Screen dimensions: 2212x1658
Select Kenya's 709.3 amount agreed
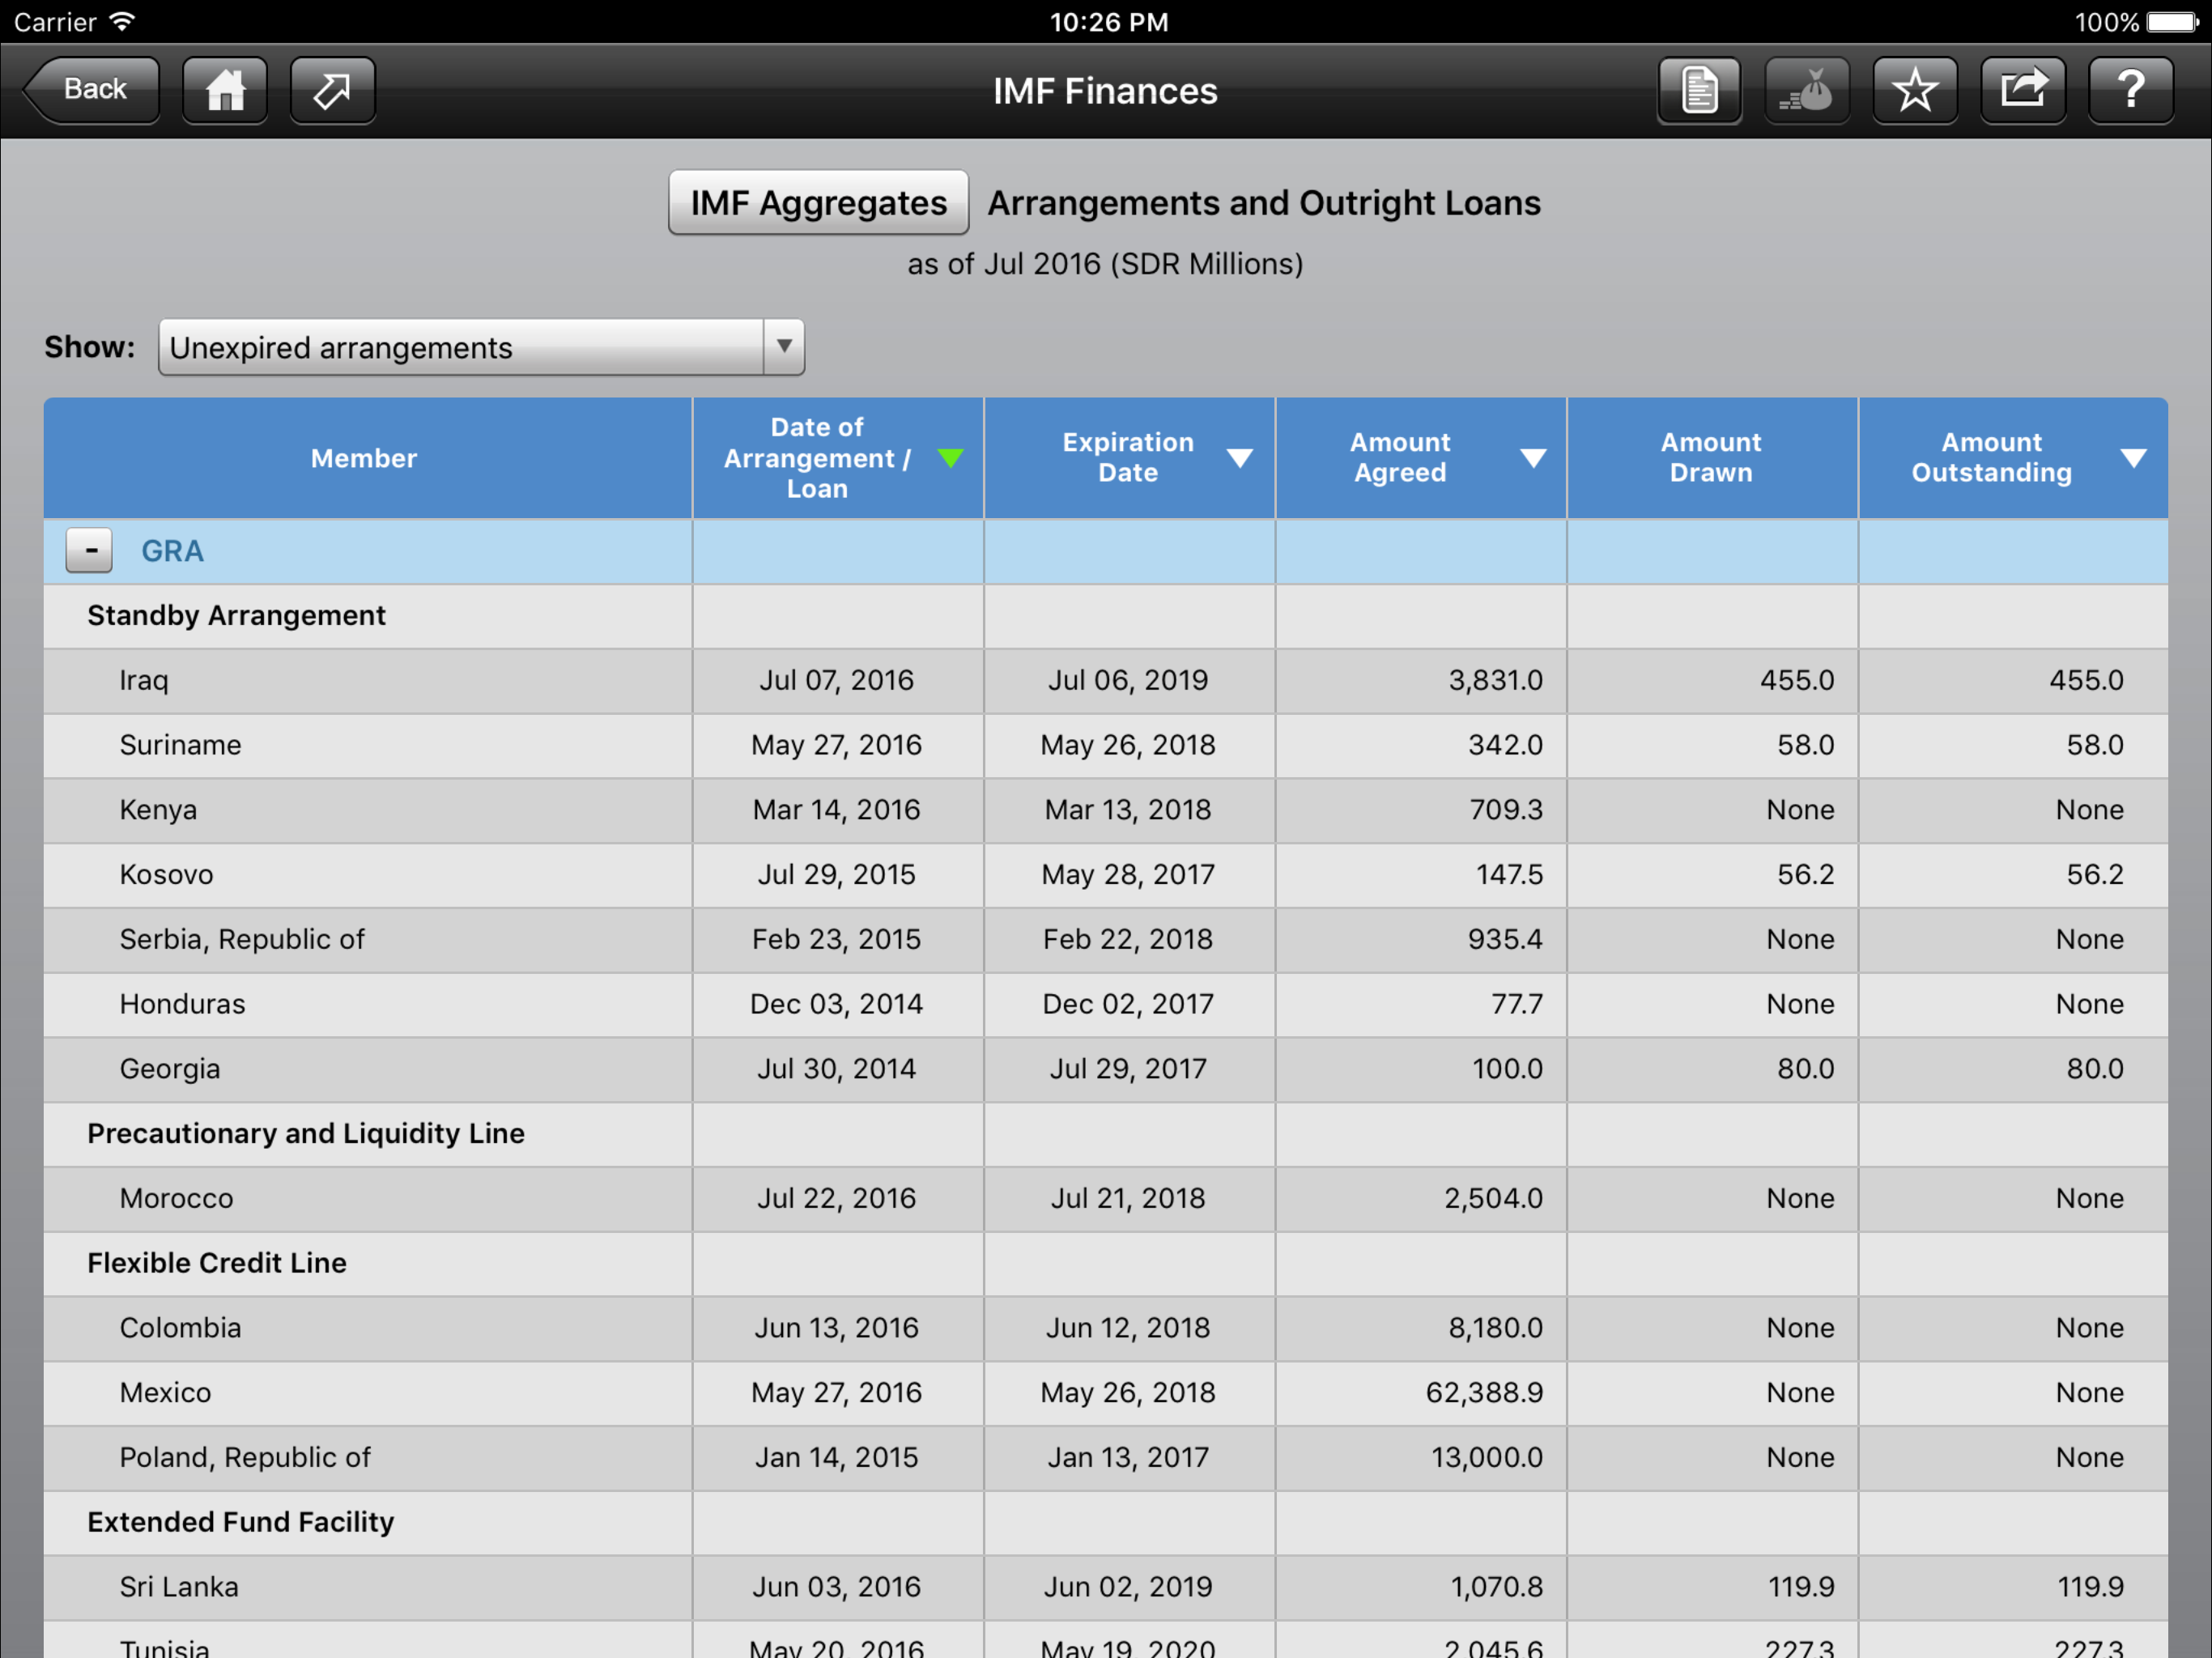tap(1506, 811)
